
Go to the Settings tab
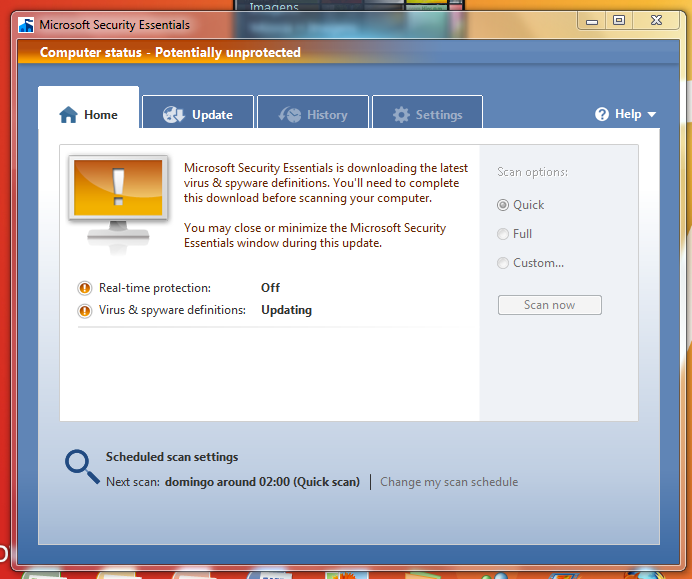(x=428, y=112)
